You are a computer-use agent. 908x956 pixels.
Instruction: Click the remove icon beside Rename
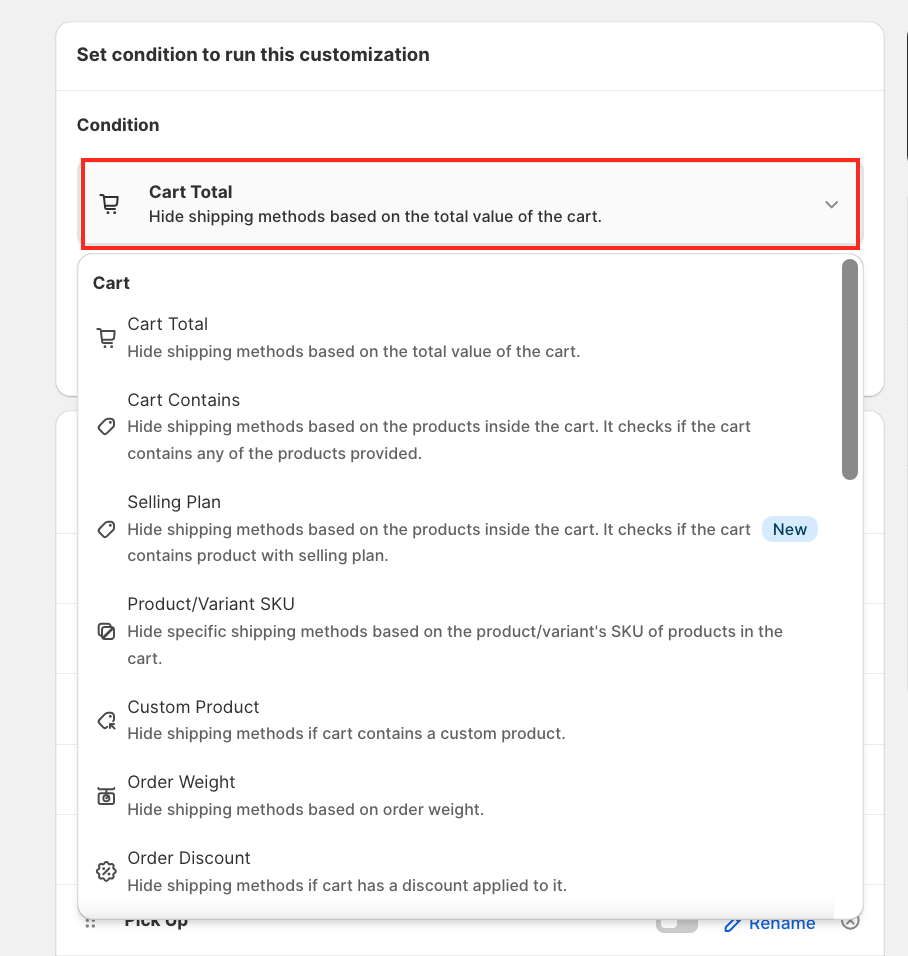[x=850, y=923]
